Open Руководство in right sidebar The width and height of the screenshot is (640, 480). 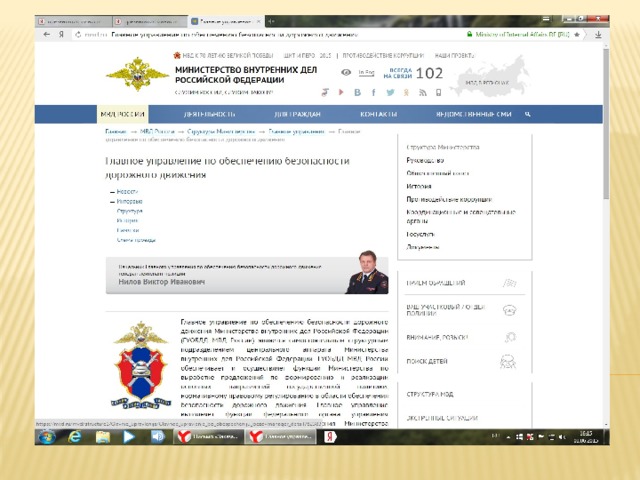425,160
